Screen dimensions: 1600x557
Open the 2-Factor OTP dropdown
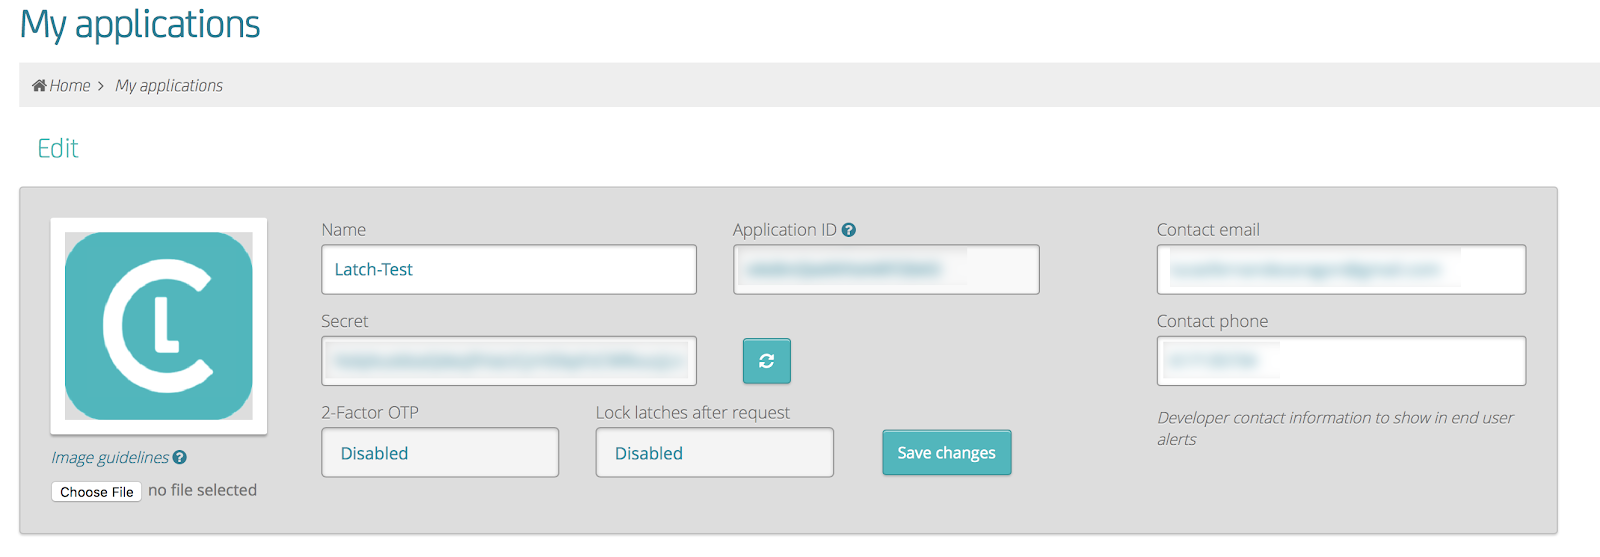(440, 453)
